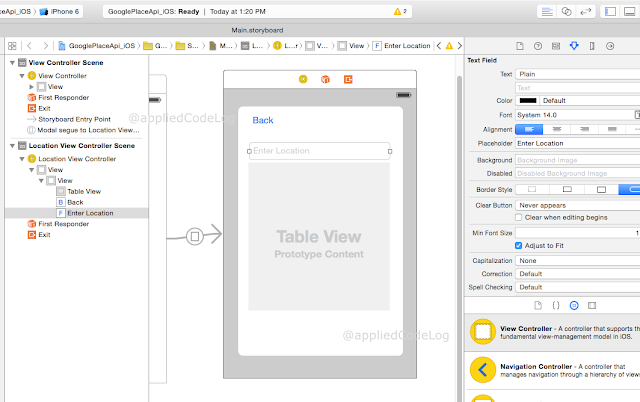Image resolution: width=640 pixels, height=402 pixels.
Task: Open Background image combo box
Action: (578, 160)
